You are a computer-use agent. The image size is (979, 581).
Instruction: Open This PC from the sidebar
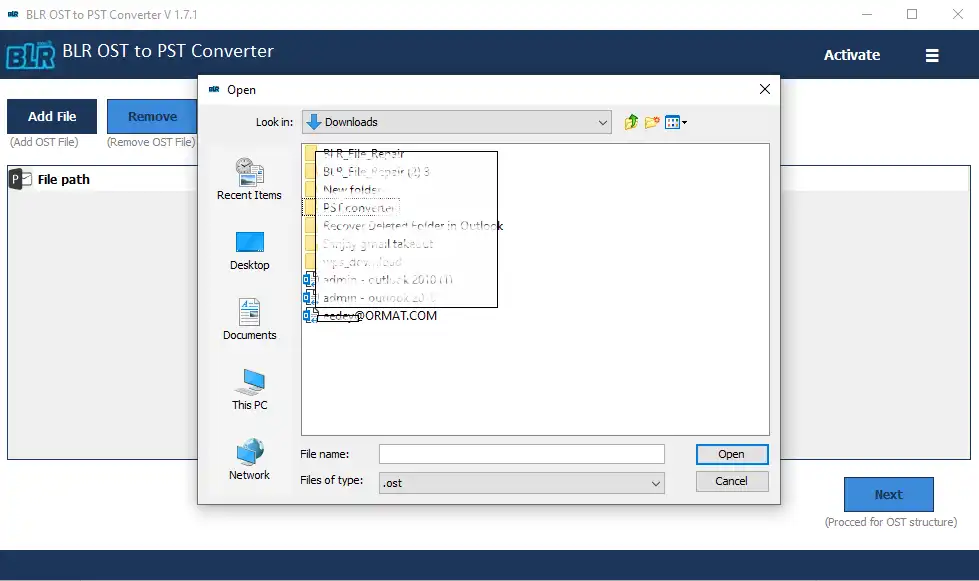coord(249,390)
